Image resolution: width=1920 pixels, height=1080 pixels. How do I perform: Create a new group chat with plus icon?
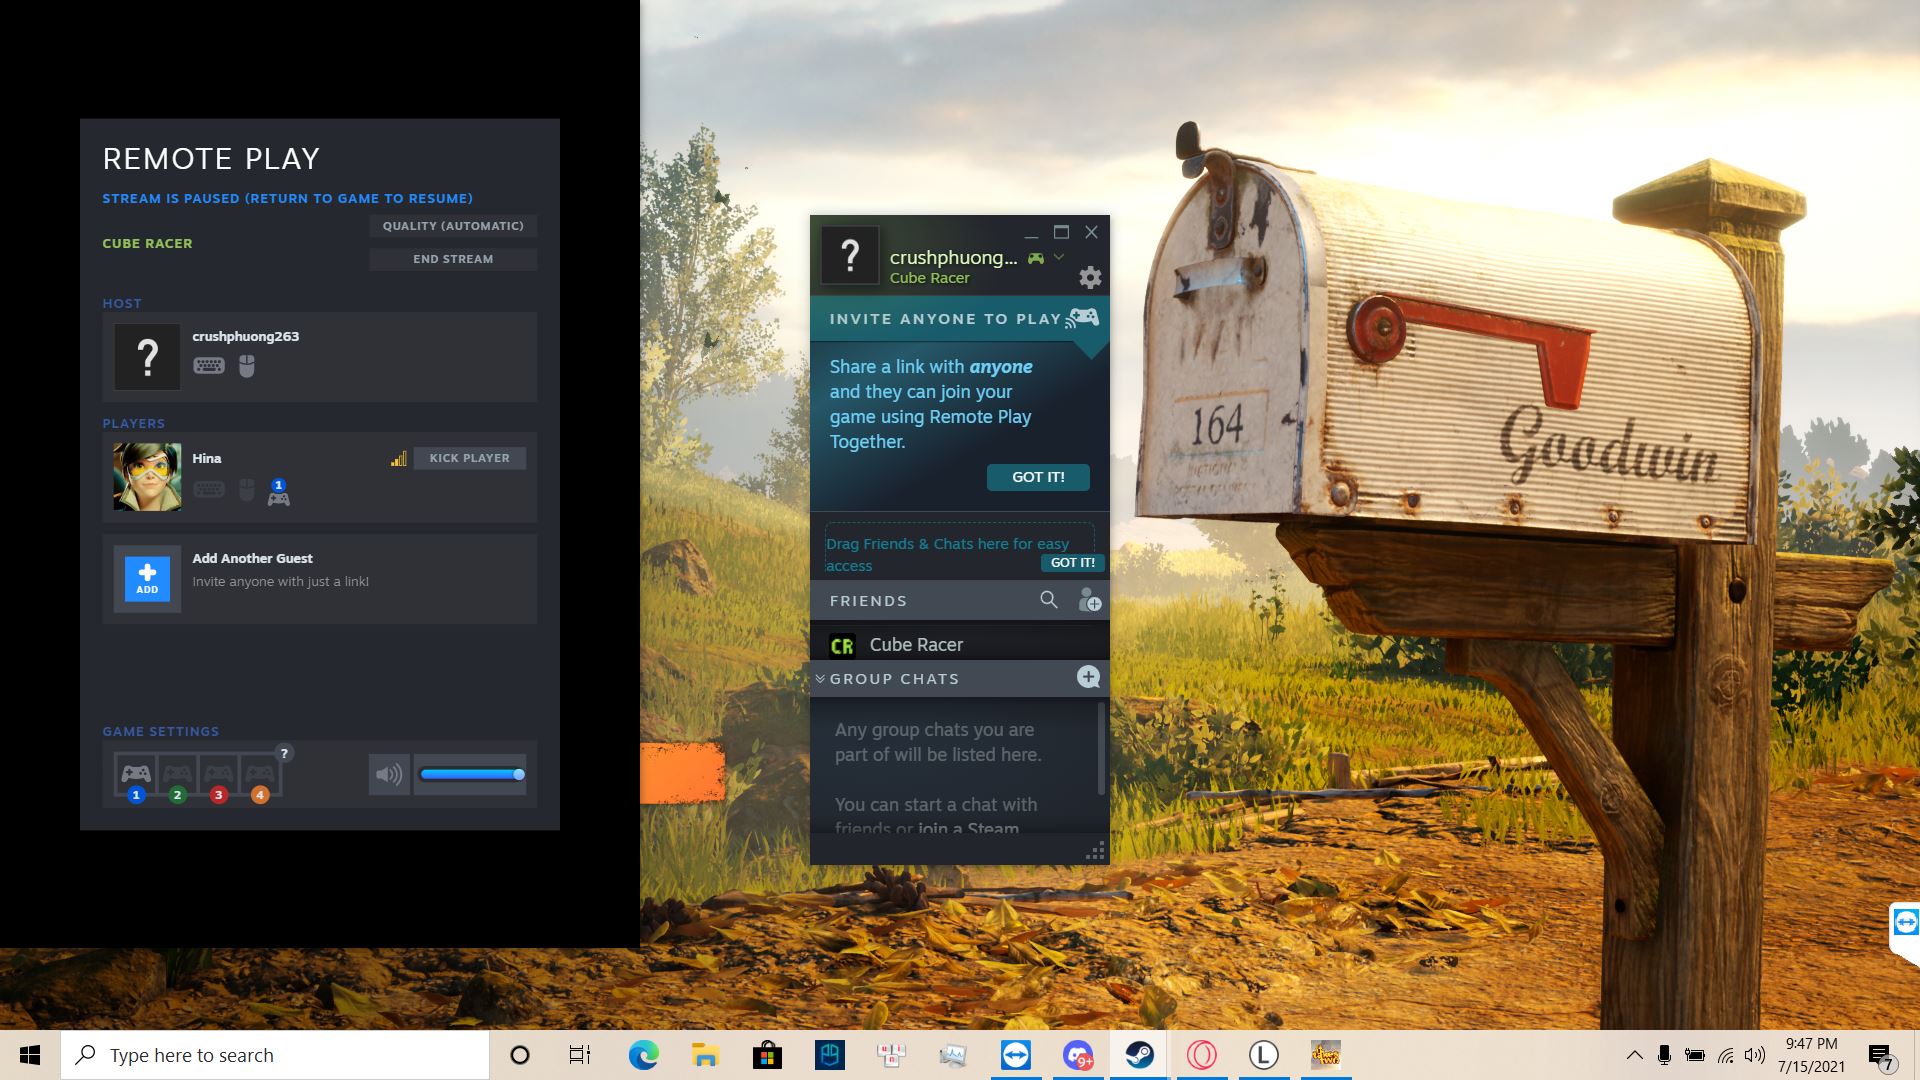click(x=1088, y=677)
